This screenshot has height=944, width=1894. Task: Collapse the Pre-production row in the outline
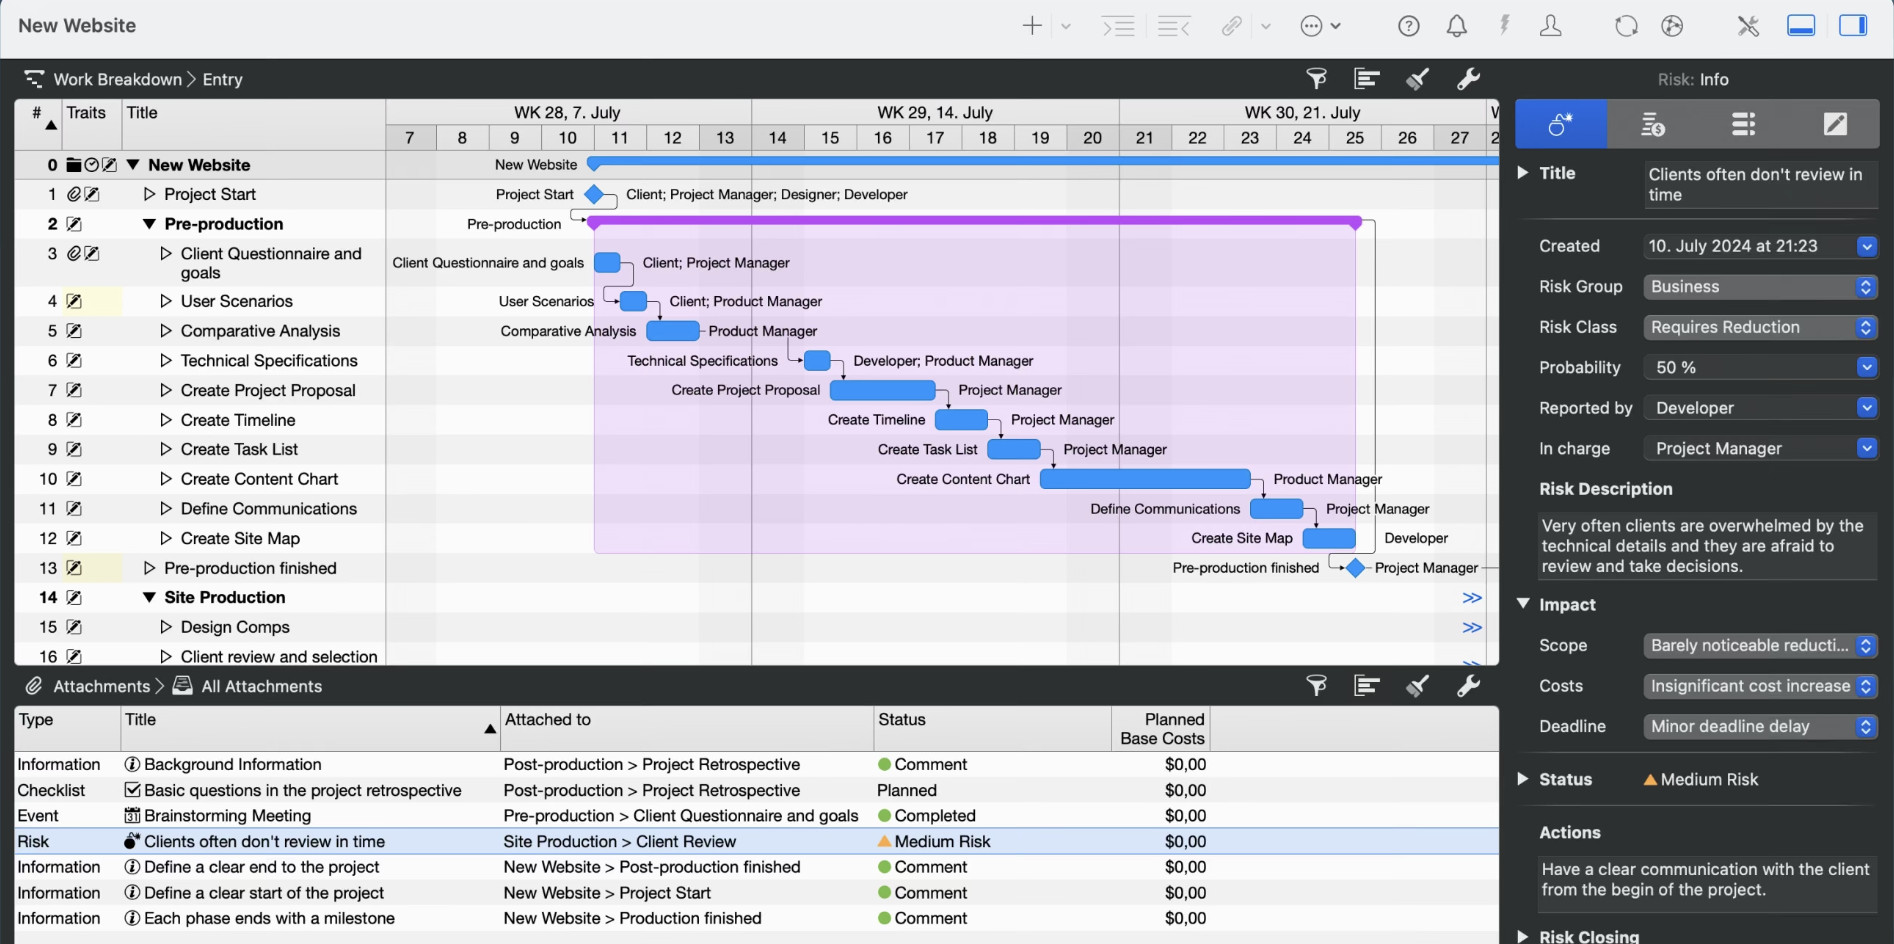[x=147, y=223]
